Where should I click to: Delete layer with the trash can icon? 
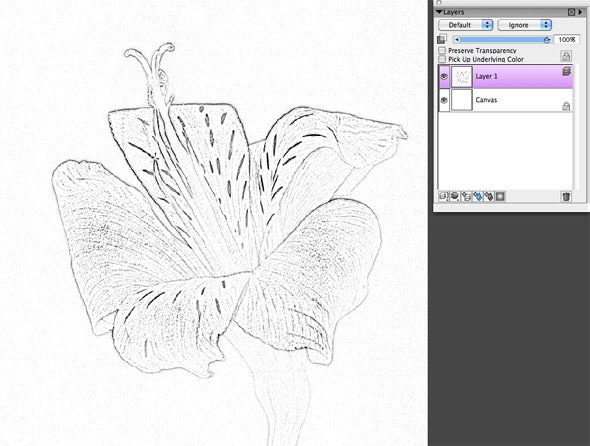click(x=566, y=196)
